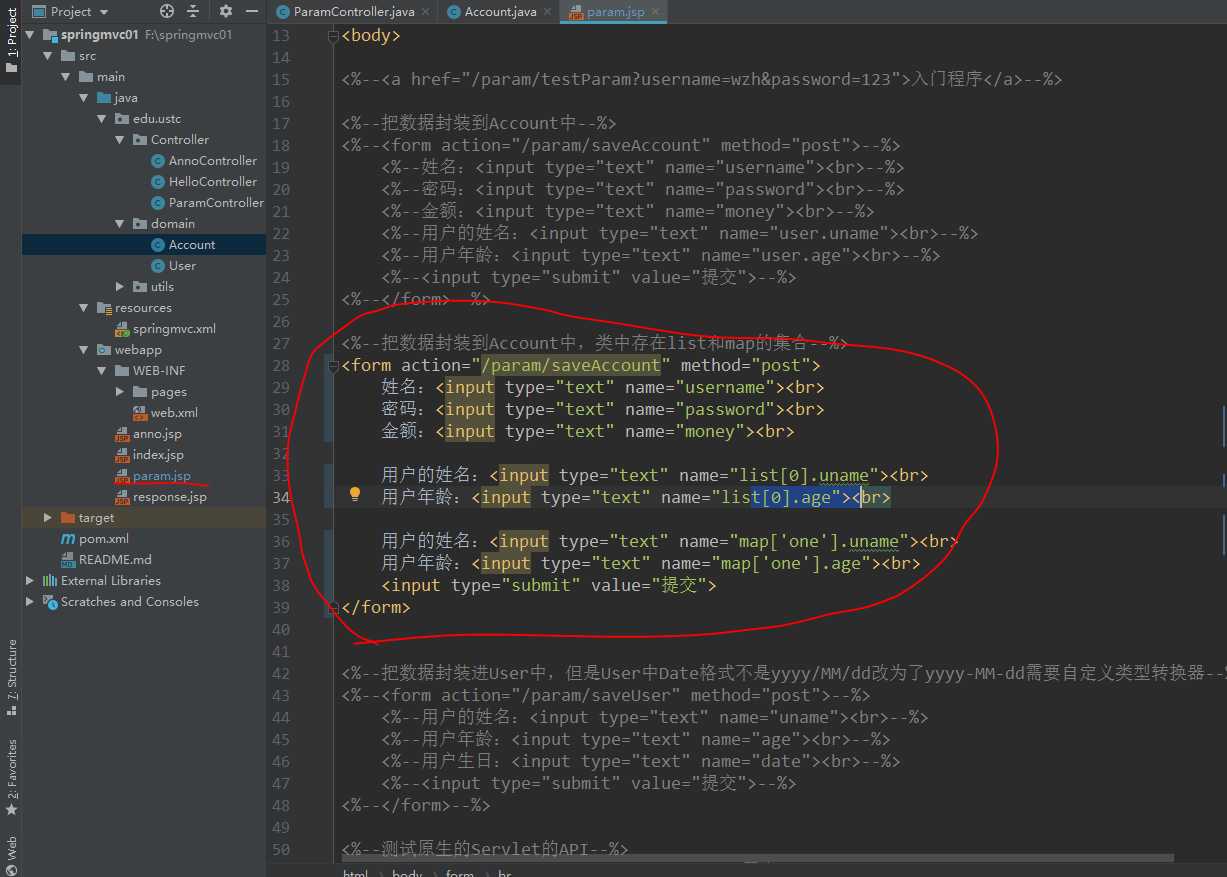The image size is (1227, 877).
Task: Click the Scratches and Consoles icon
Action: 49,602
